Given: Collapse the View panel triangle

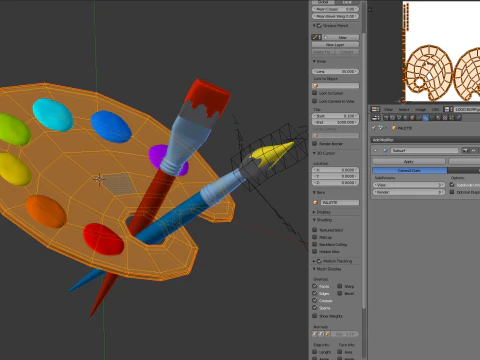Looking at the screenshot, I should [314, 61].
